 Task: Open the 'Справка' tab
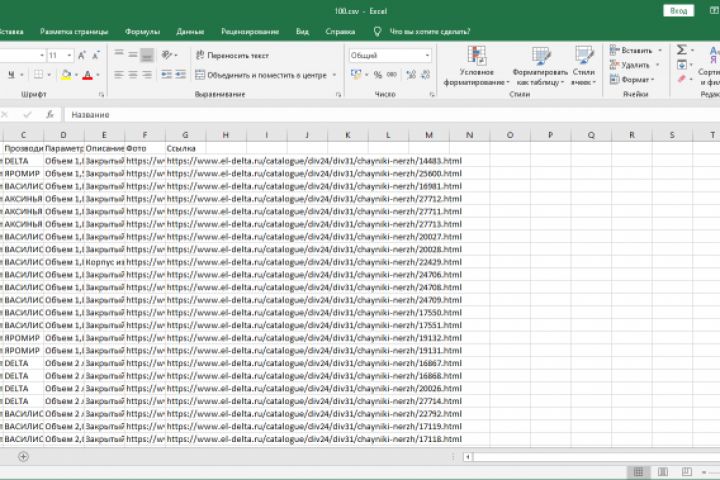340,32
